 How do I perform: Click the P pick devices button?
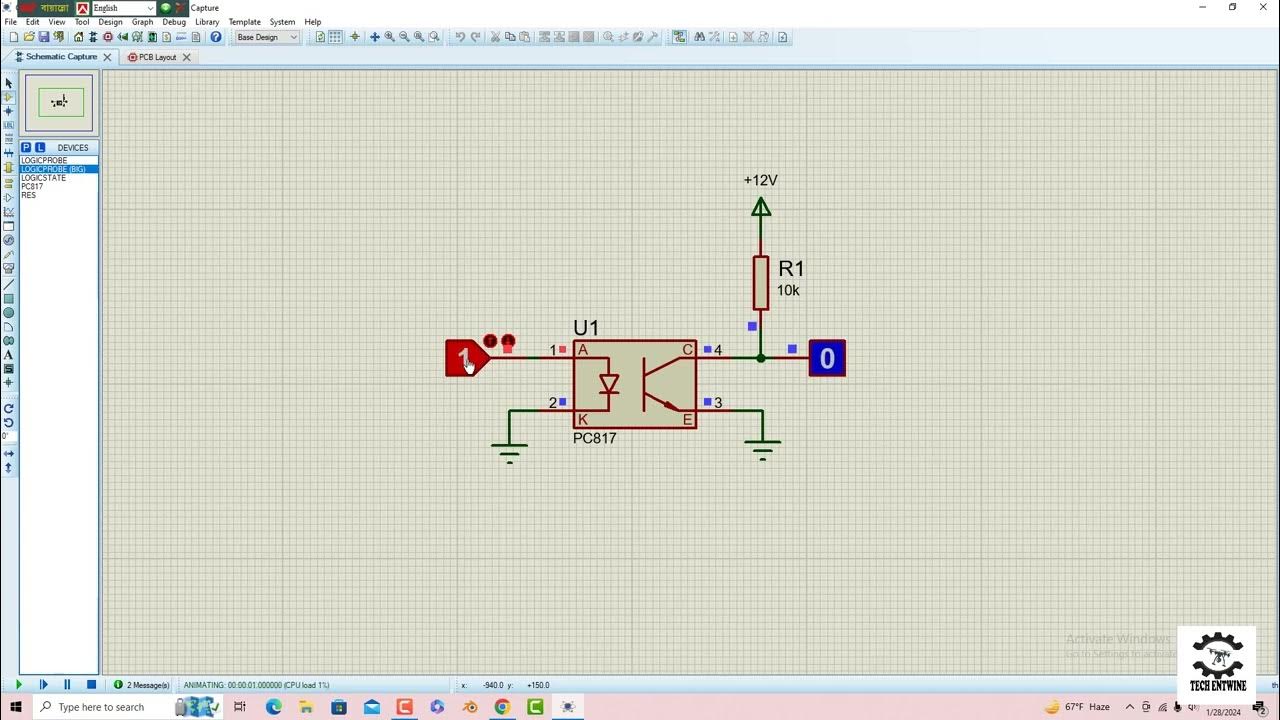pos(26,147)
